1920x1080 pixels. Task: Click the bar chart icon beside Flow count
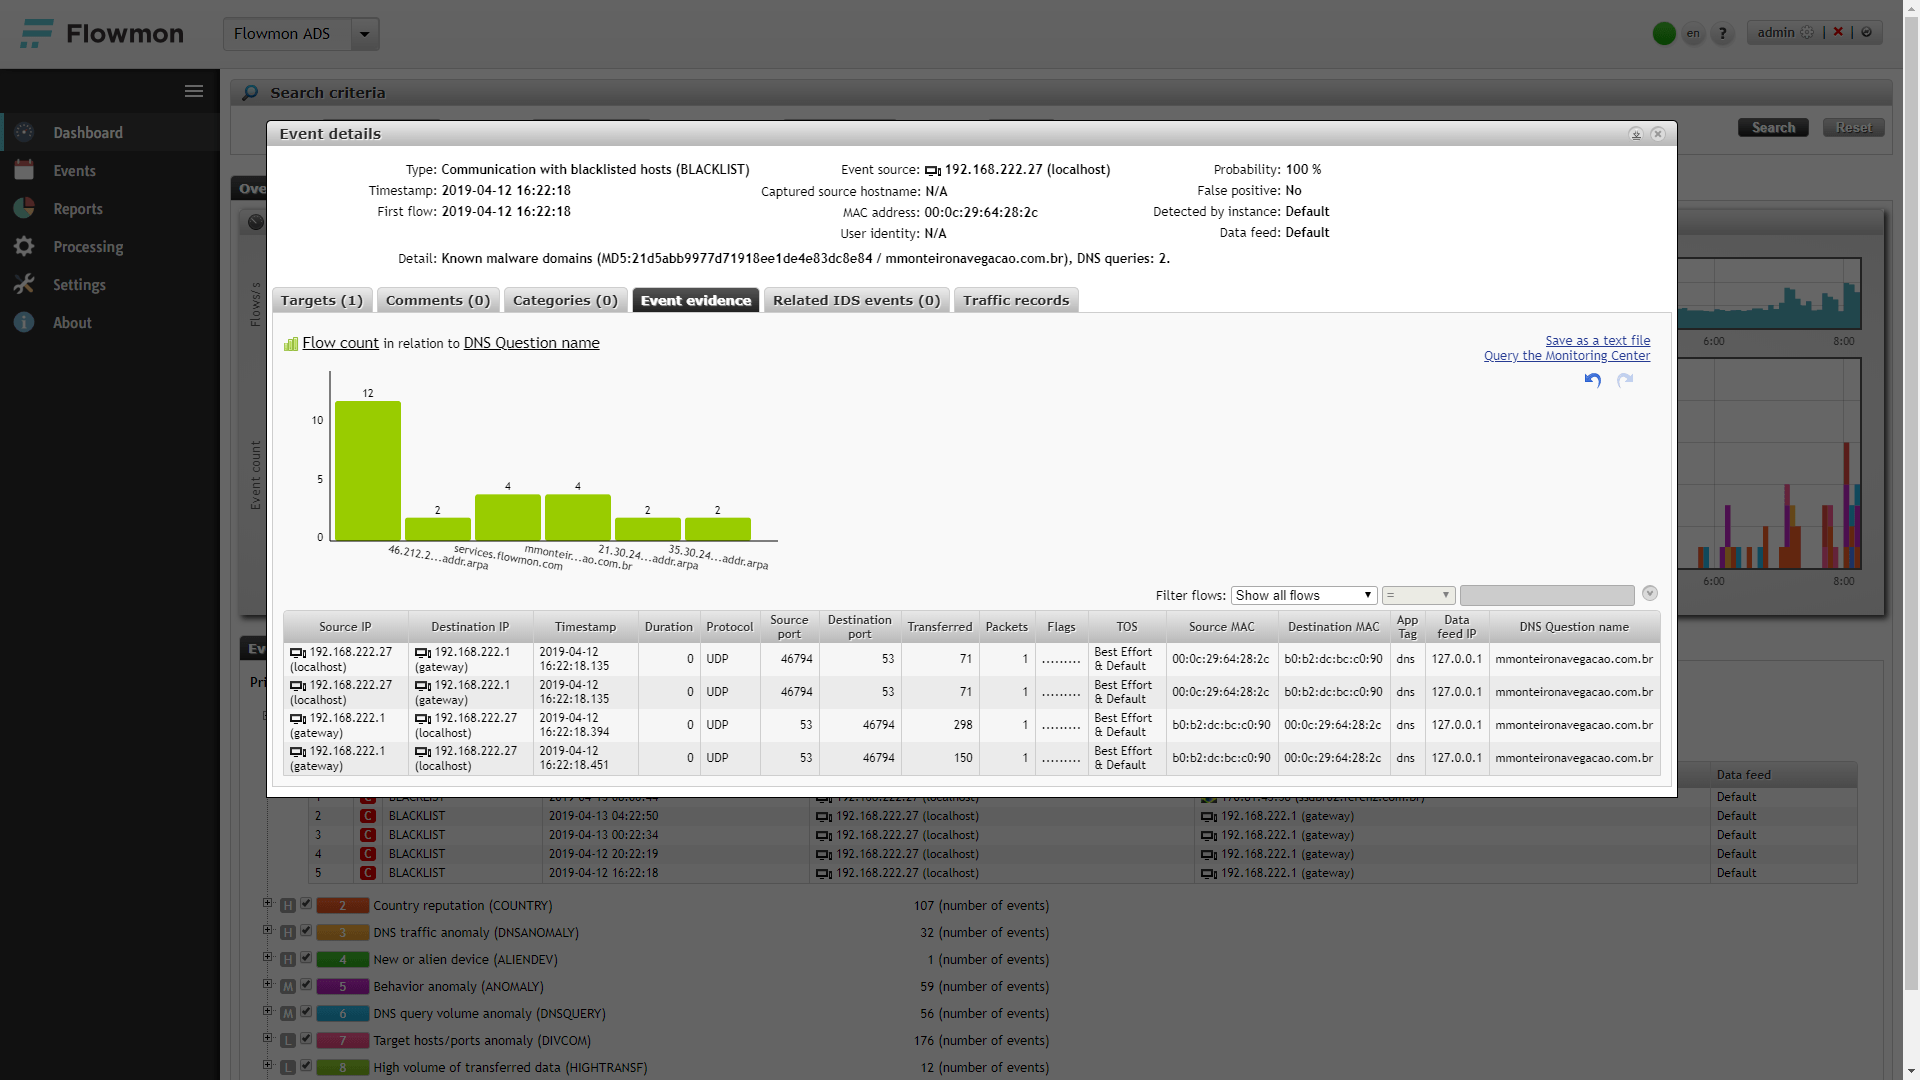point(291,344)
